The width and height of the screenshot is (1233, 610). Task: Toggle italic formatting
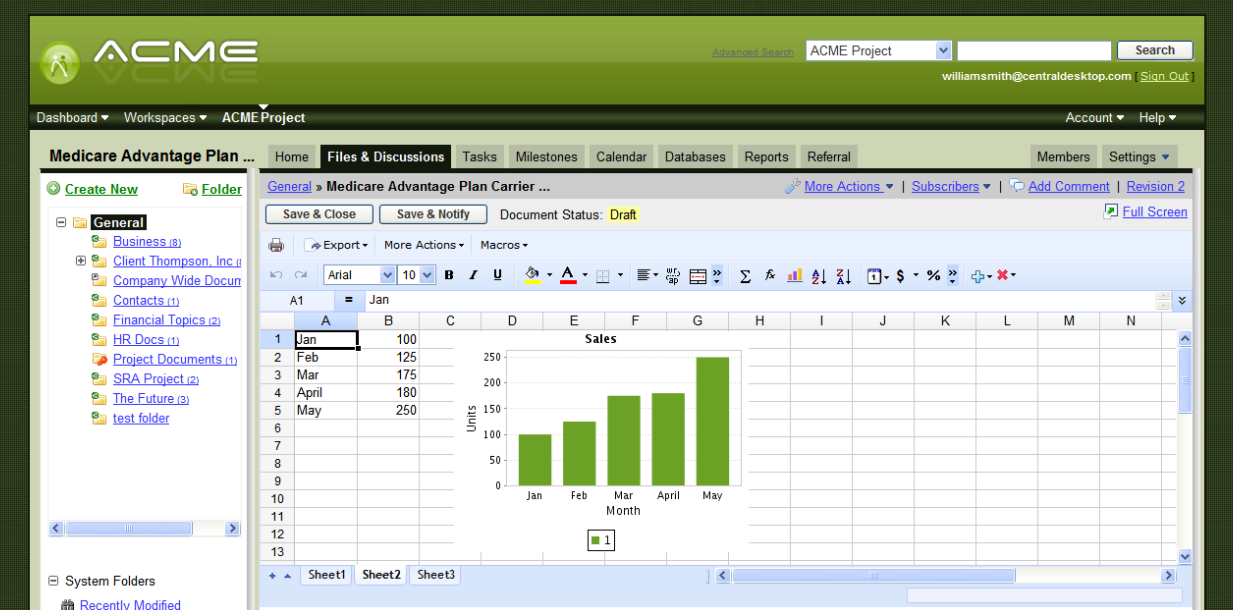click(x=473, y=275)
